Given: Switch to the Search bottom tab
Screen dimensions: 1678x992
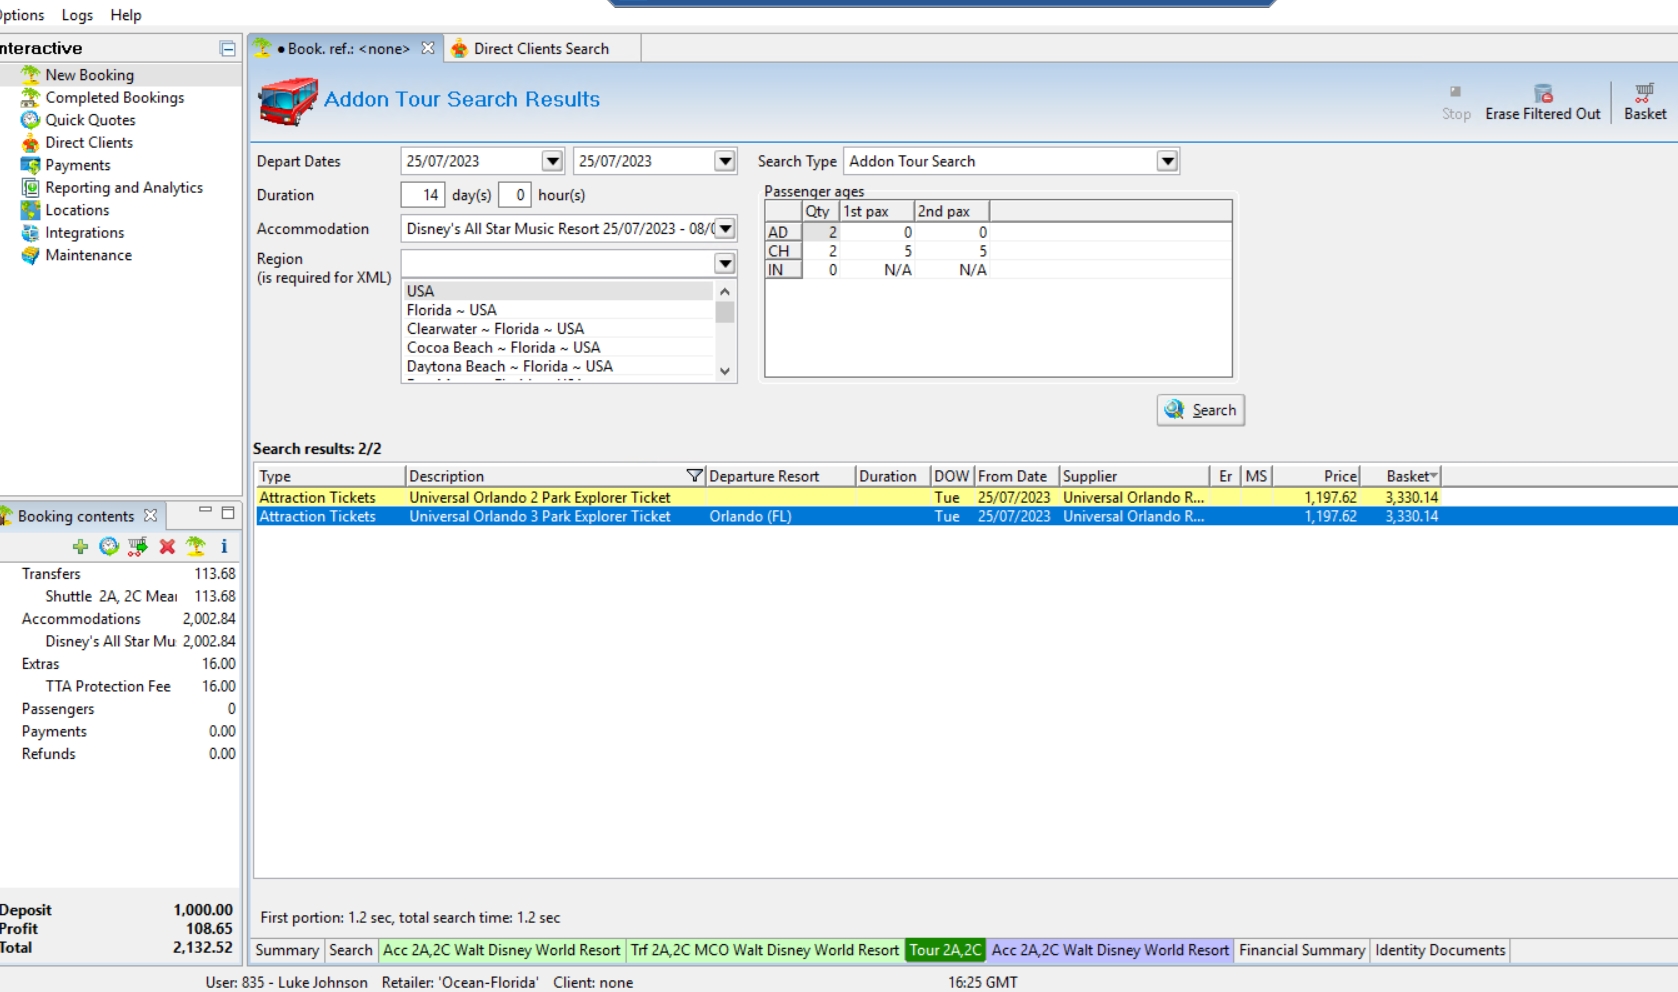Looking at the screenshot, I should coord(351,950).
